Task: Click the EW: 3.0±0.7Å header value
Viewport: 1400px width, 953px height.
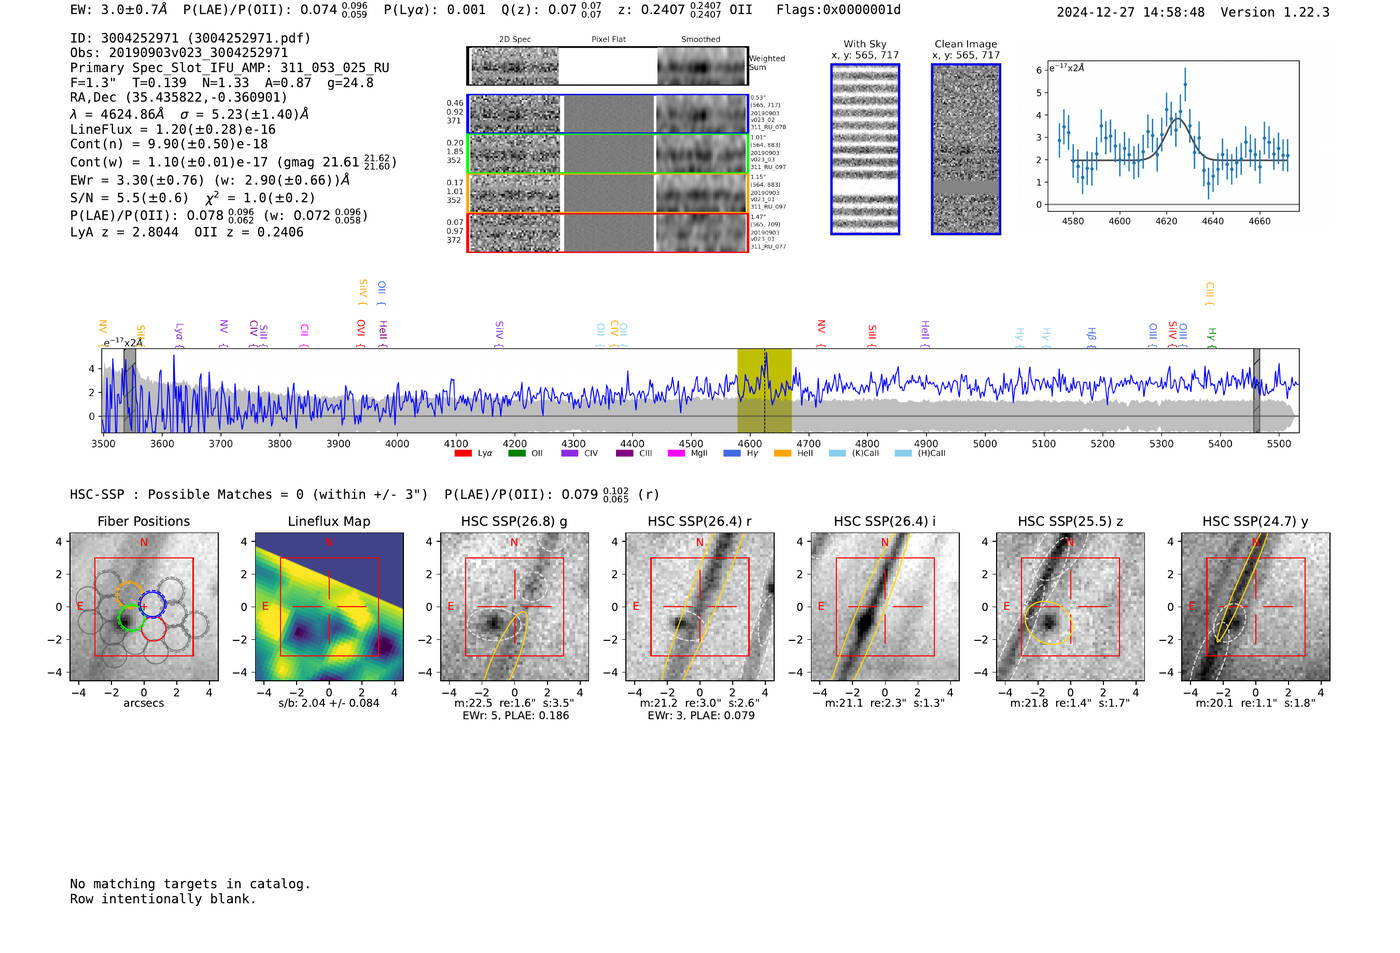Action: click(x=119, y=10)
